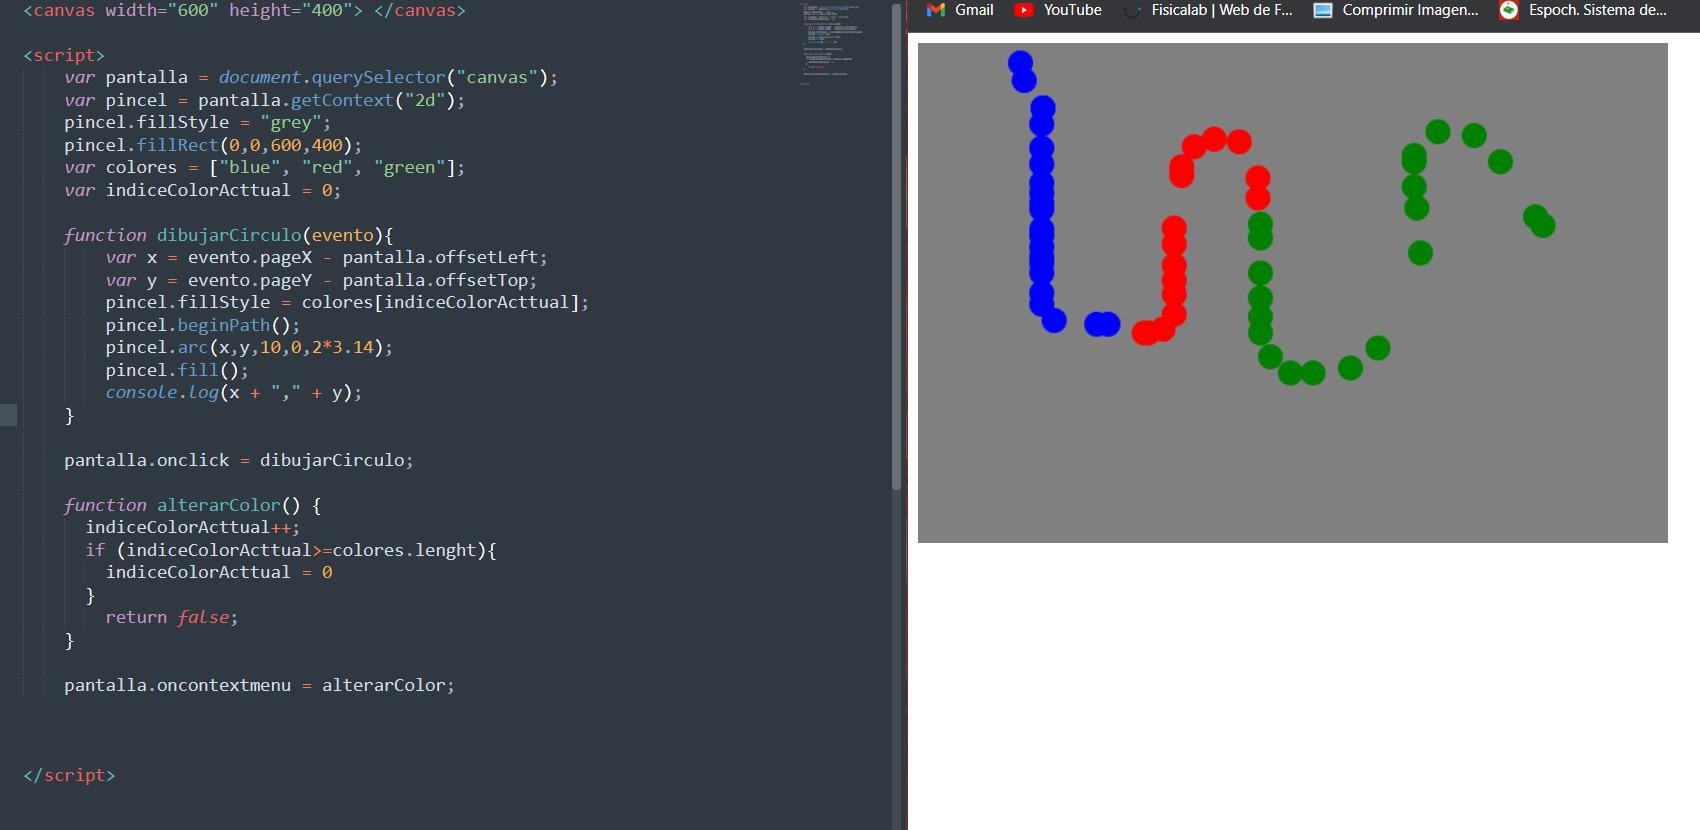Image resolution: width=1700 pixels, height=830 pixels.
Task: Click the Espoch favicon icon
Action: click(x=1509, y=10)
